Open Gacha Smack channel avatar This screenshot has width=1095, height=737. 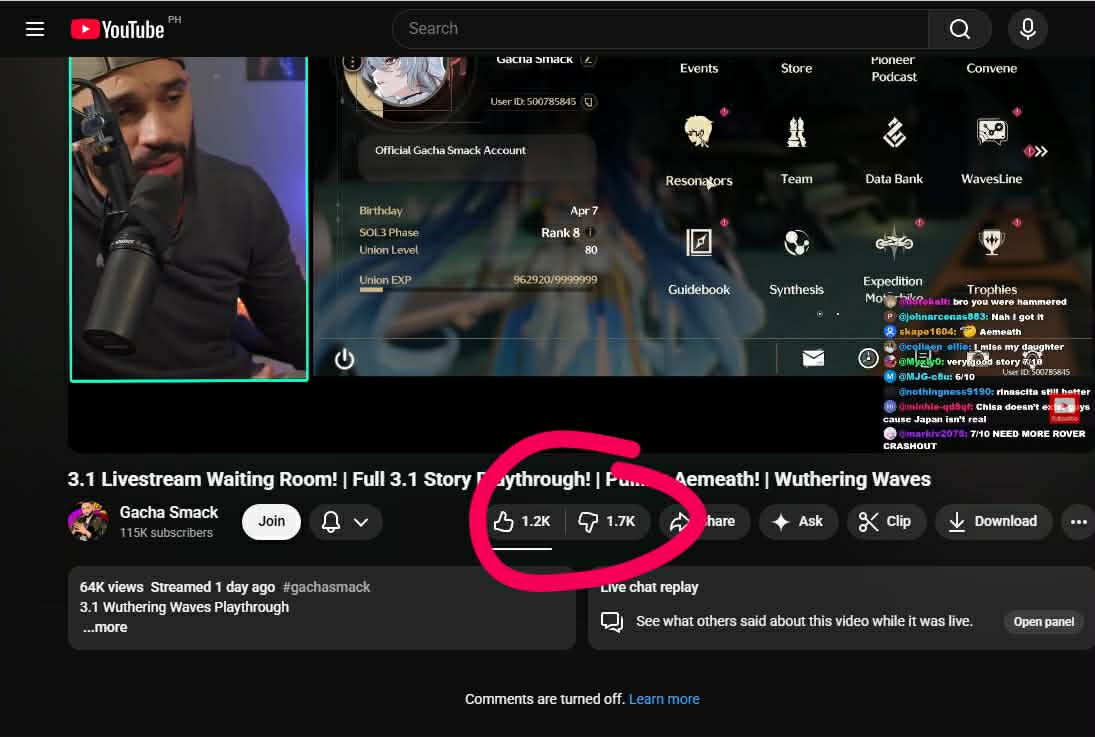[x=88, y=521]
